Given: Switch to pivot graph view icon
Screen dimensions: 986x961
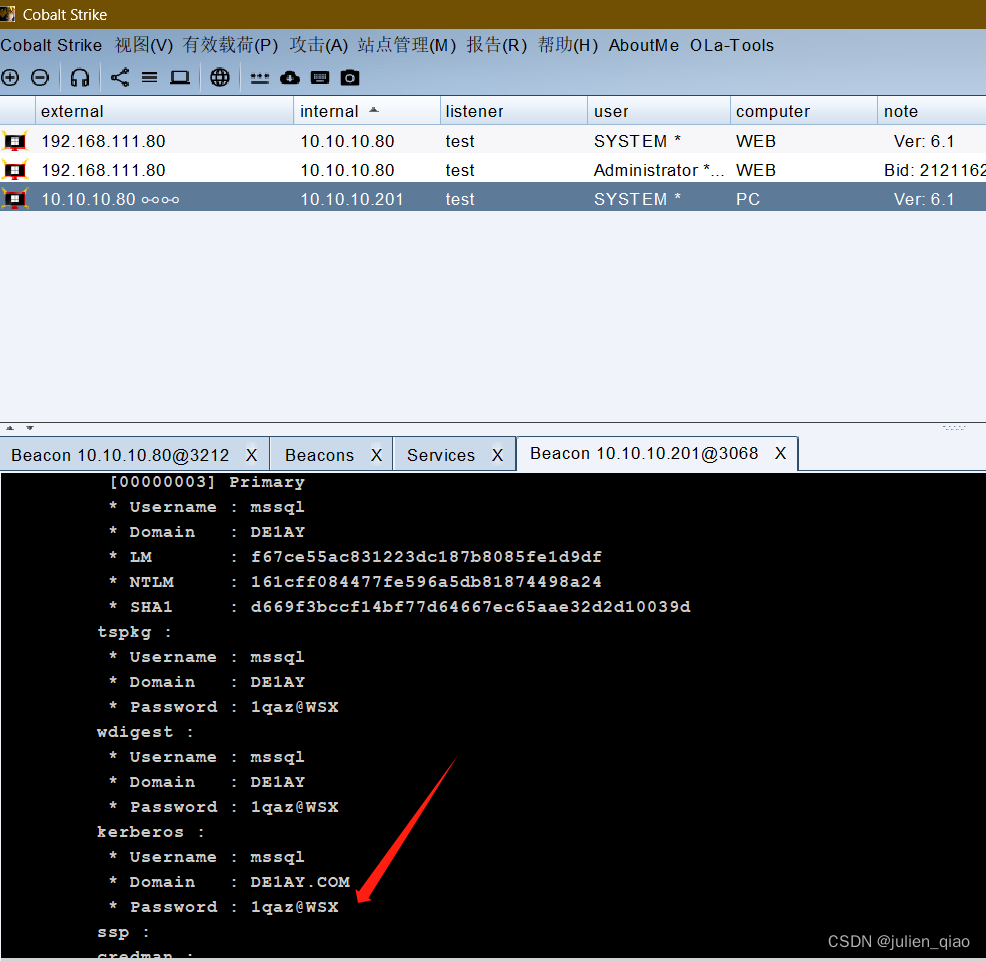Looking at the screenshot, I should 119,78.
